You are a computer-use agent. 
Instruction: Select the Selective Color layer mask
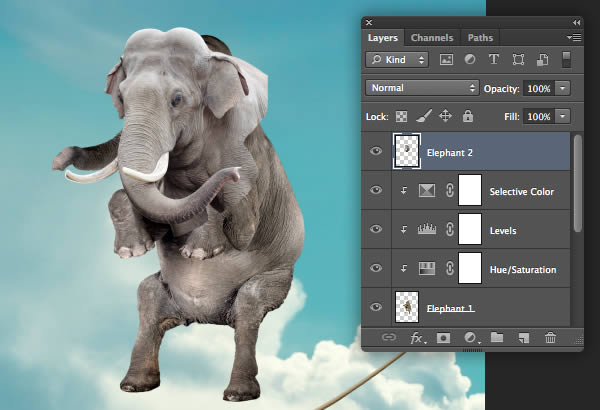click(470, 190)
